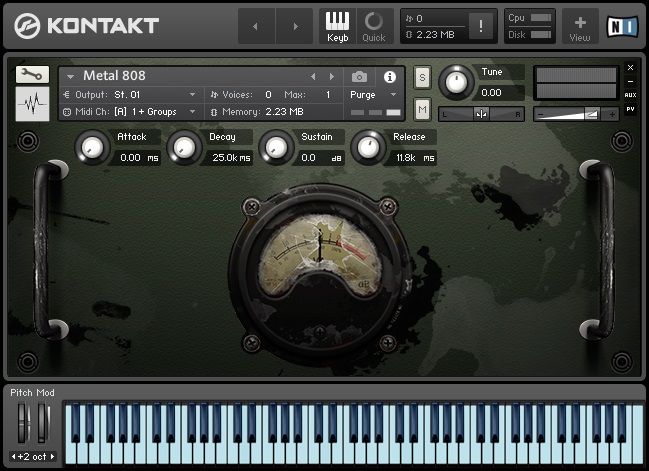Click the exclamation panic button
Image resolution: width=649 pixels, height=471 pixels.
pyautogui.click(x=482, y=26)
